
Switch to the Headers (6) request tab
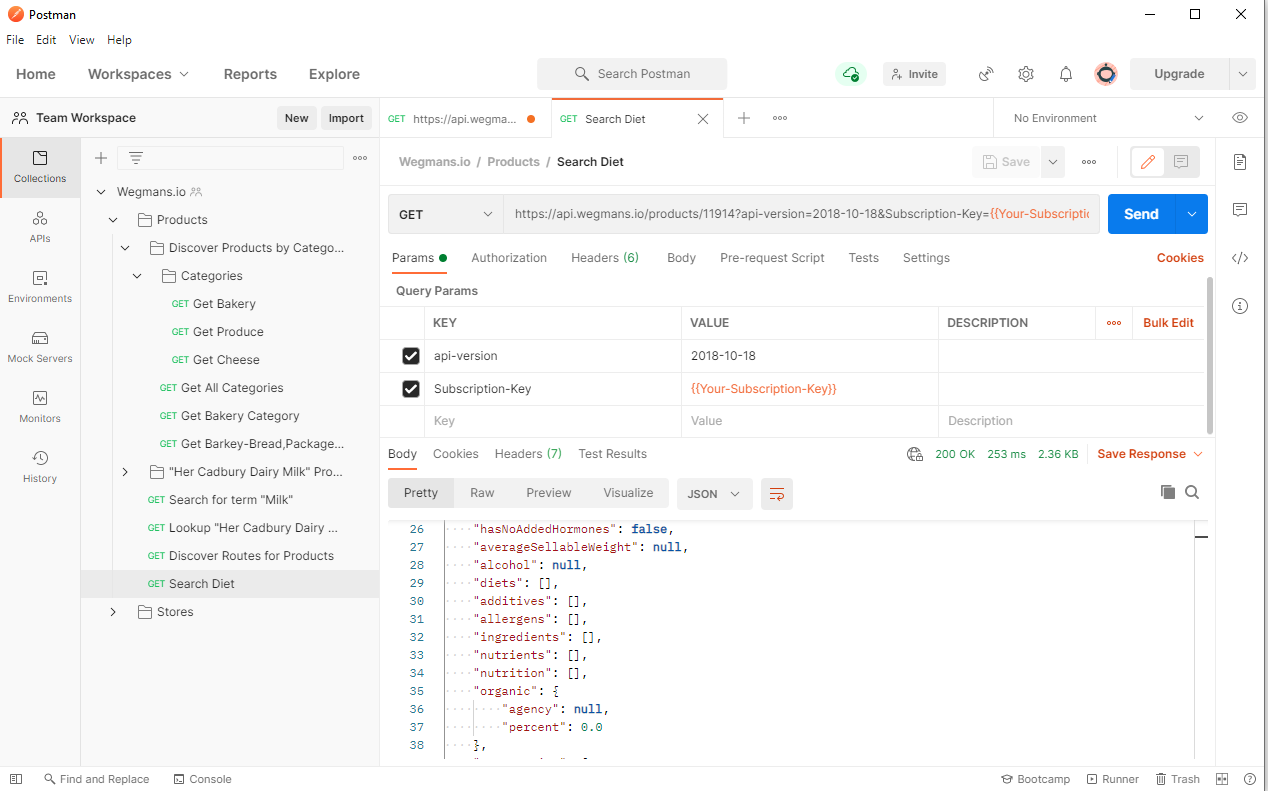605,258
